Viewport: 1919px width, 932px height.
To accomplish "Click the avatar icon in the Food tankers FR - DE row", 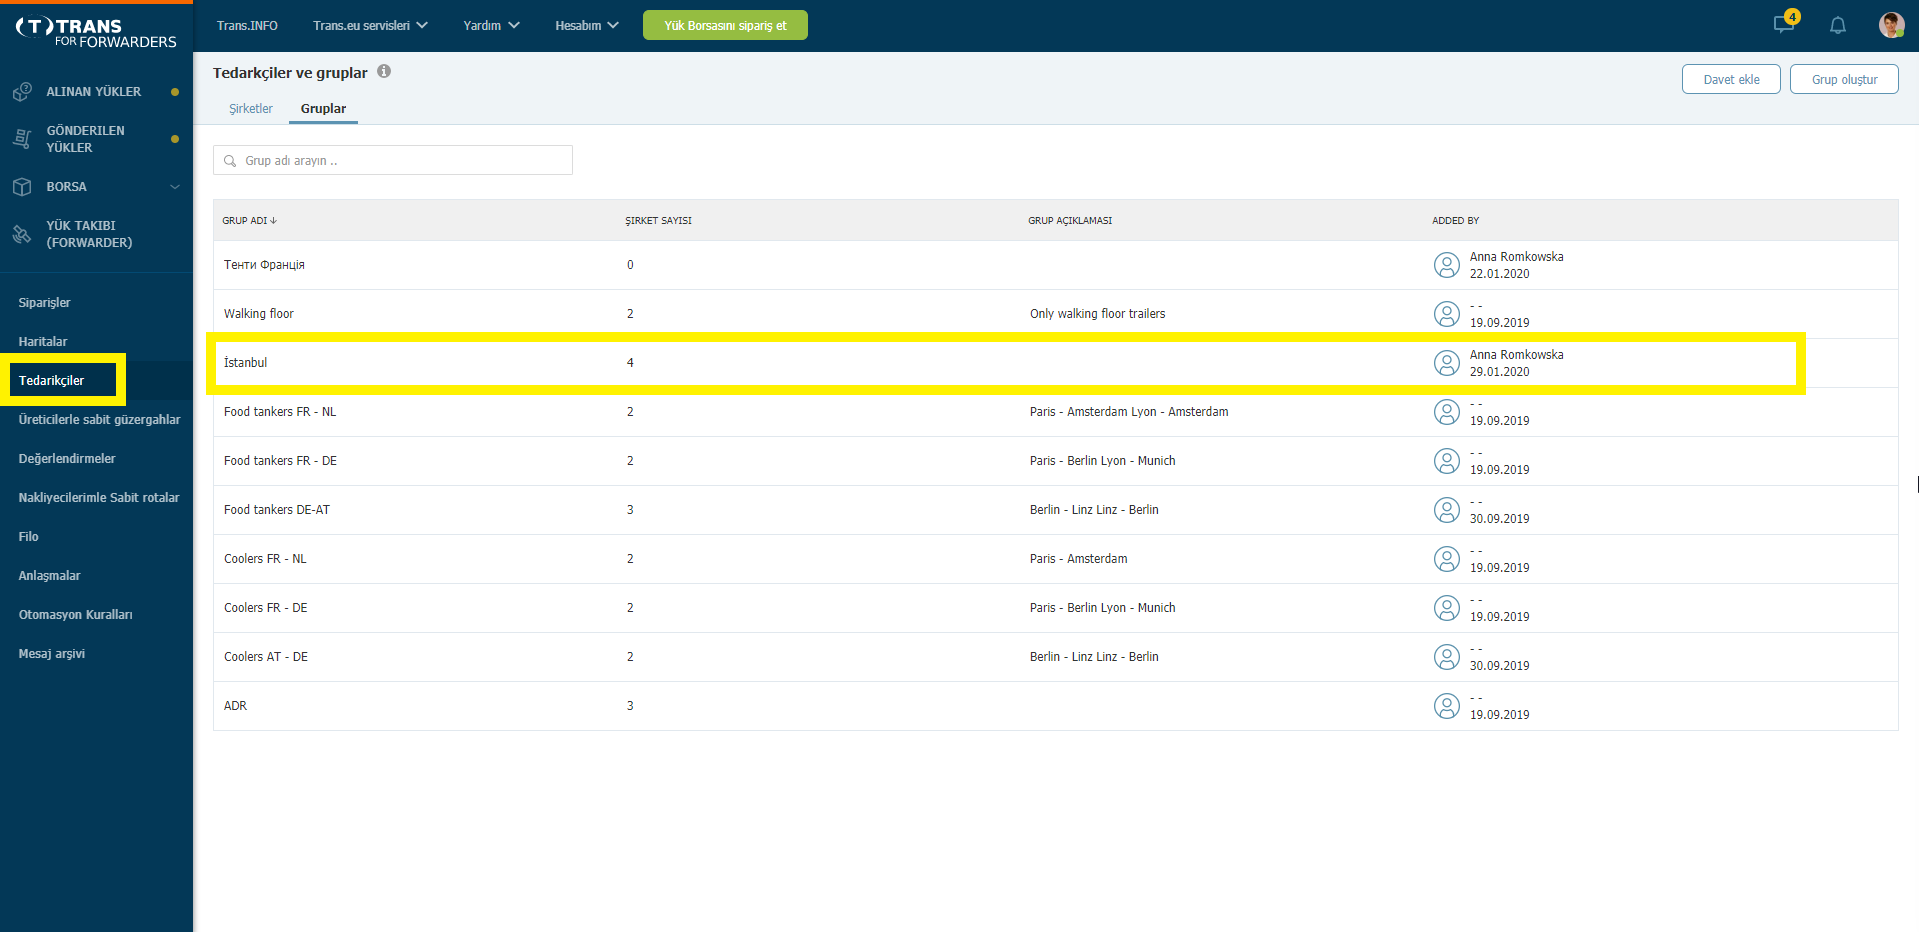I will coord(1447,461).
